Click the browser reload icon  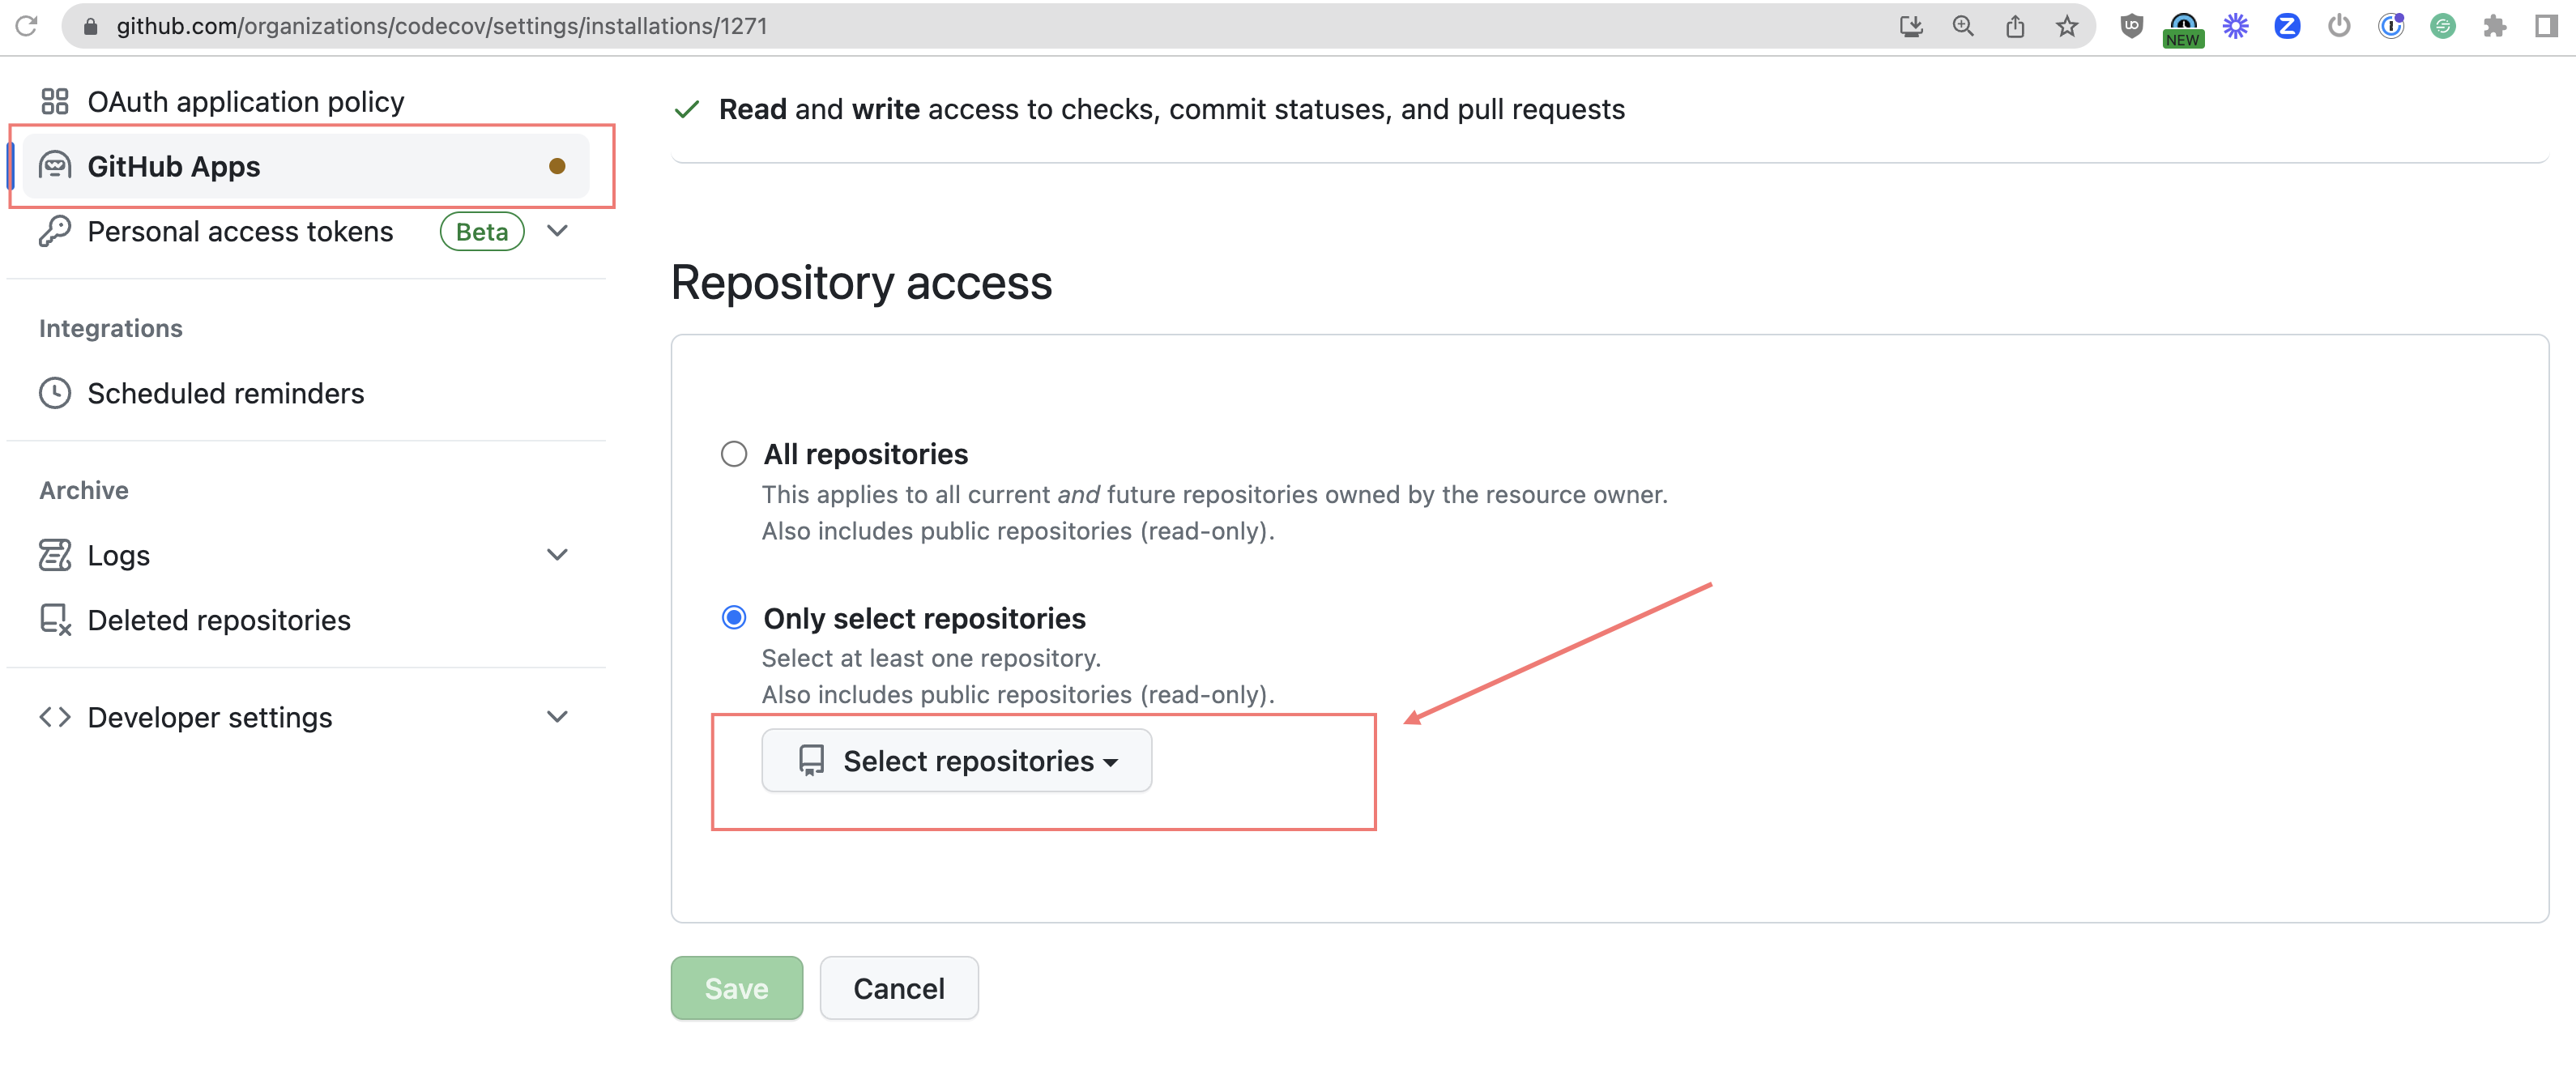[x=27, y=26]
